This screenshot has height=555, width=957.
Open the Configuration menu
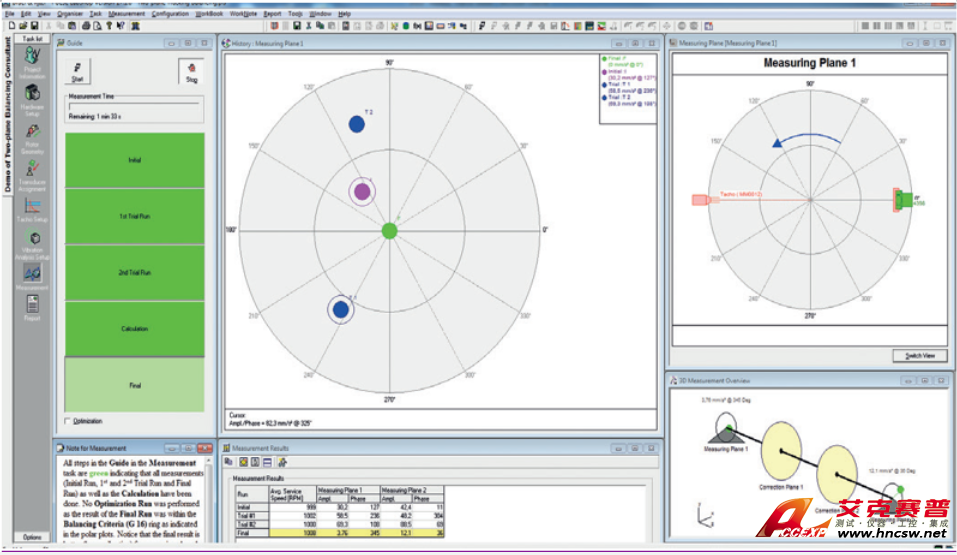[170, 15]
